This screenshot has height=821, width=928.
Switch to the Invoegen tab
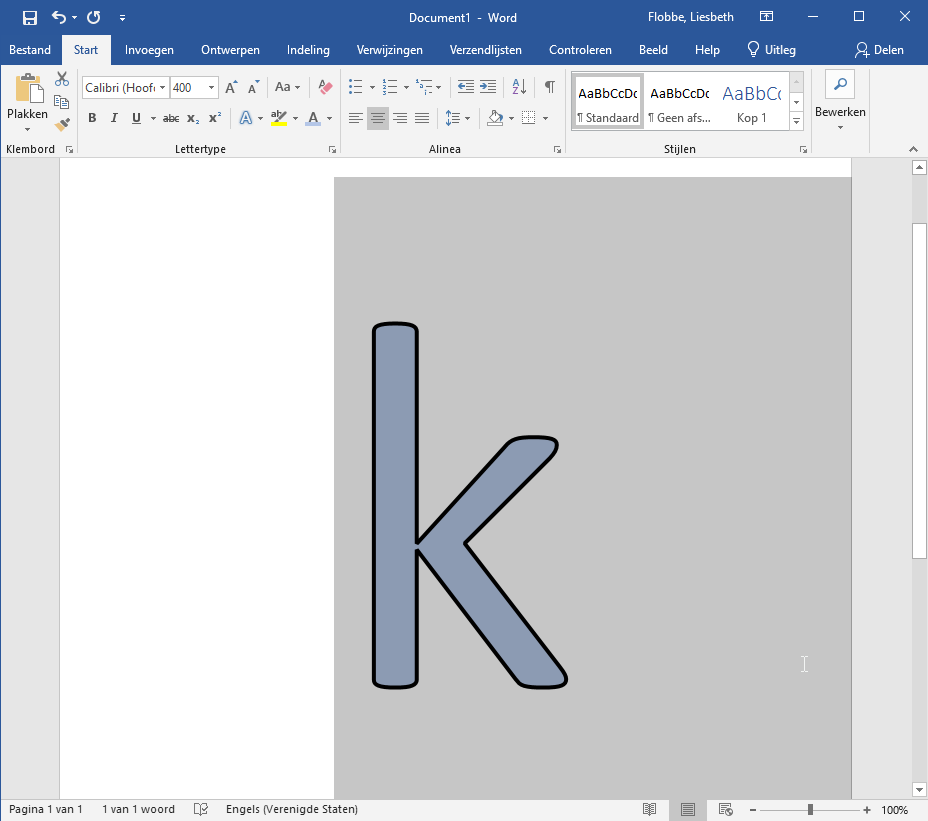149,50
